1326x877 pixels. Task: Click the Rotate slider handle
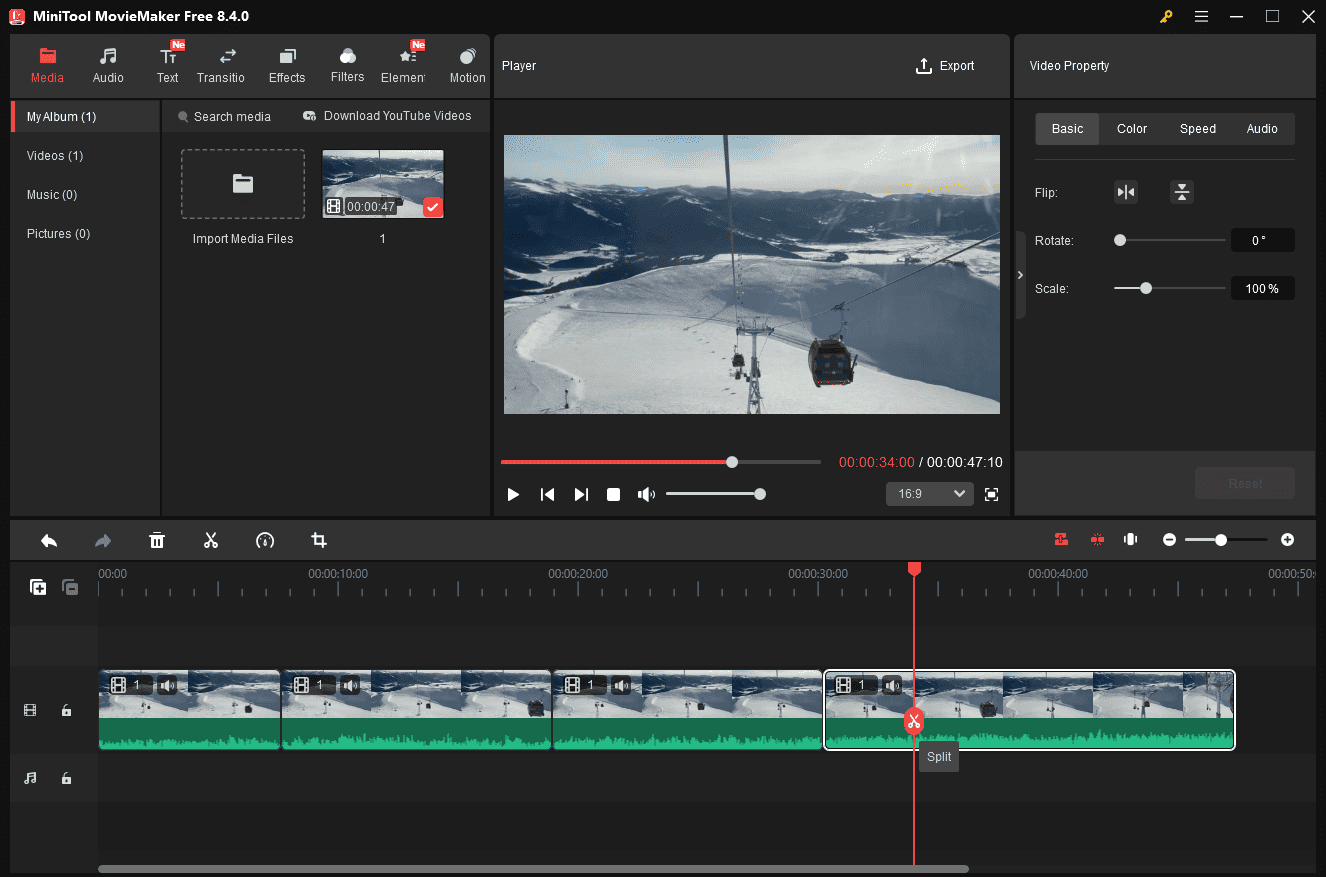pos(1119,240)
